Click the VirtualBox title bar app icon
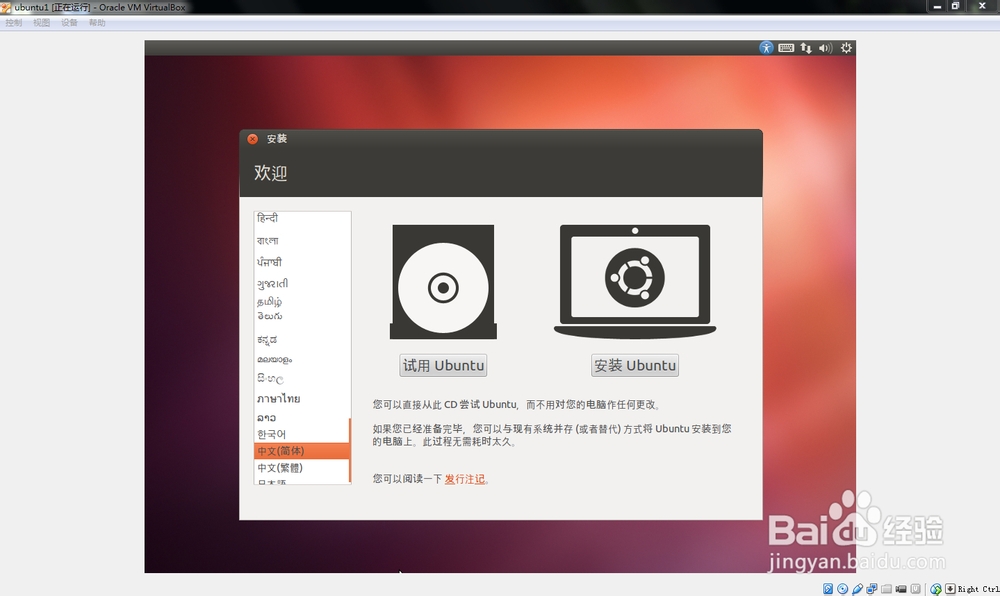Image resolution: width=1000 pixels, height=596 pixels. 6,8
